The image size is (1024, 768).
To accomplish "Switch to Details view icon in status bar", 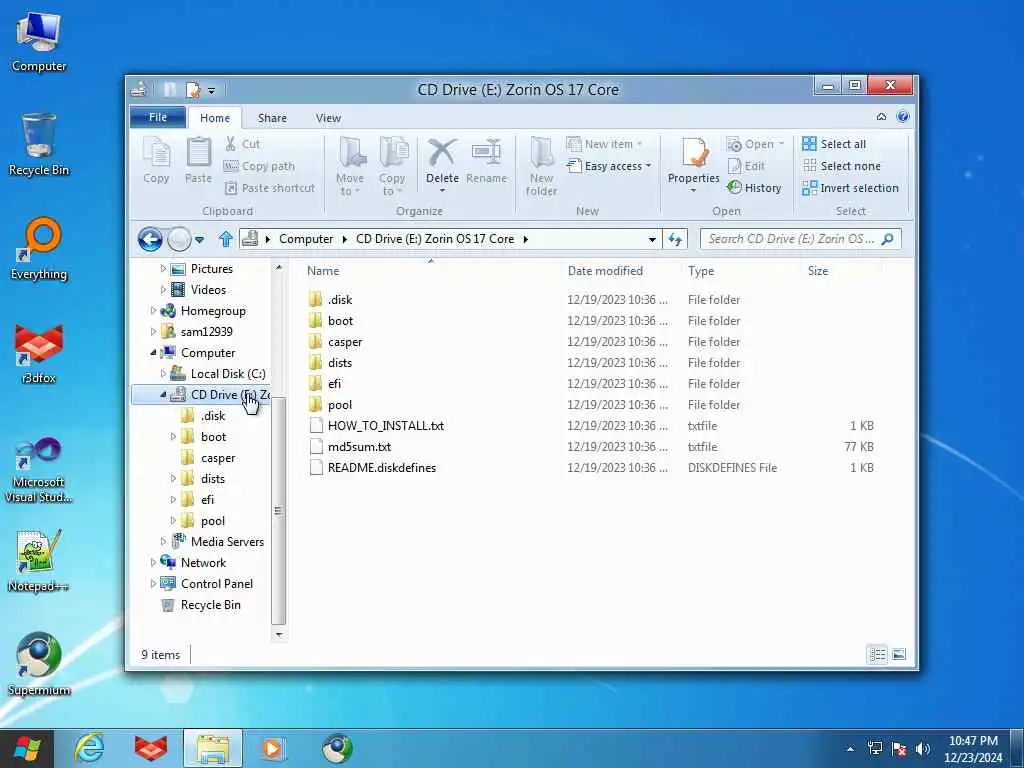I will (x=877, y=654).
